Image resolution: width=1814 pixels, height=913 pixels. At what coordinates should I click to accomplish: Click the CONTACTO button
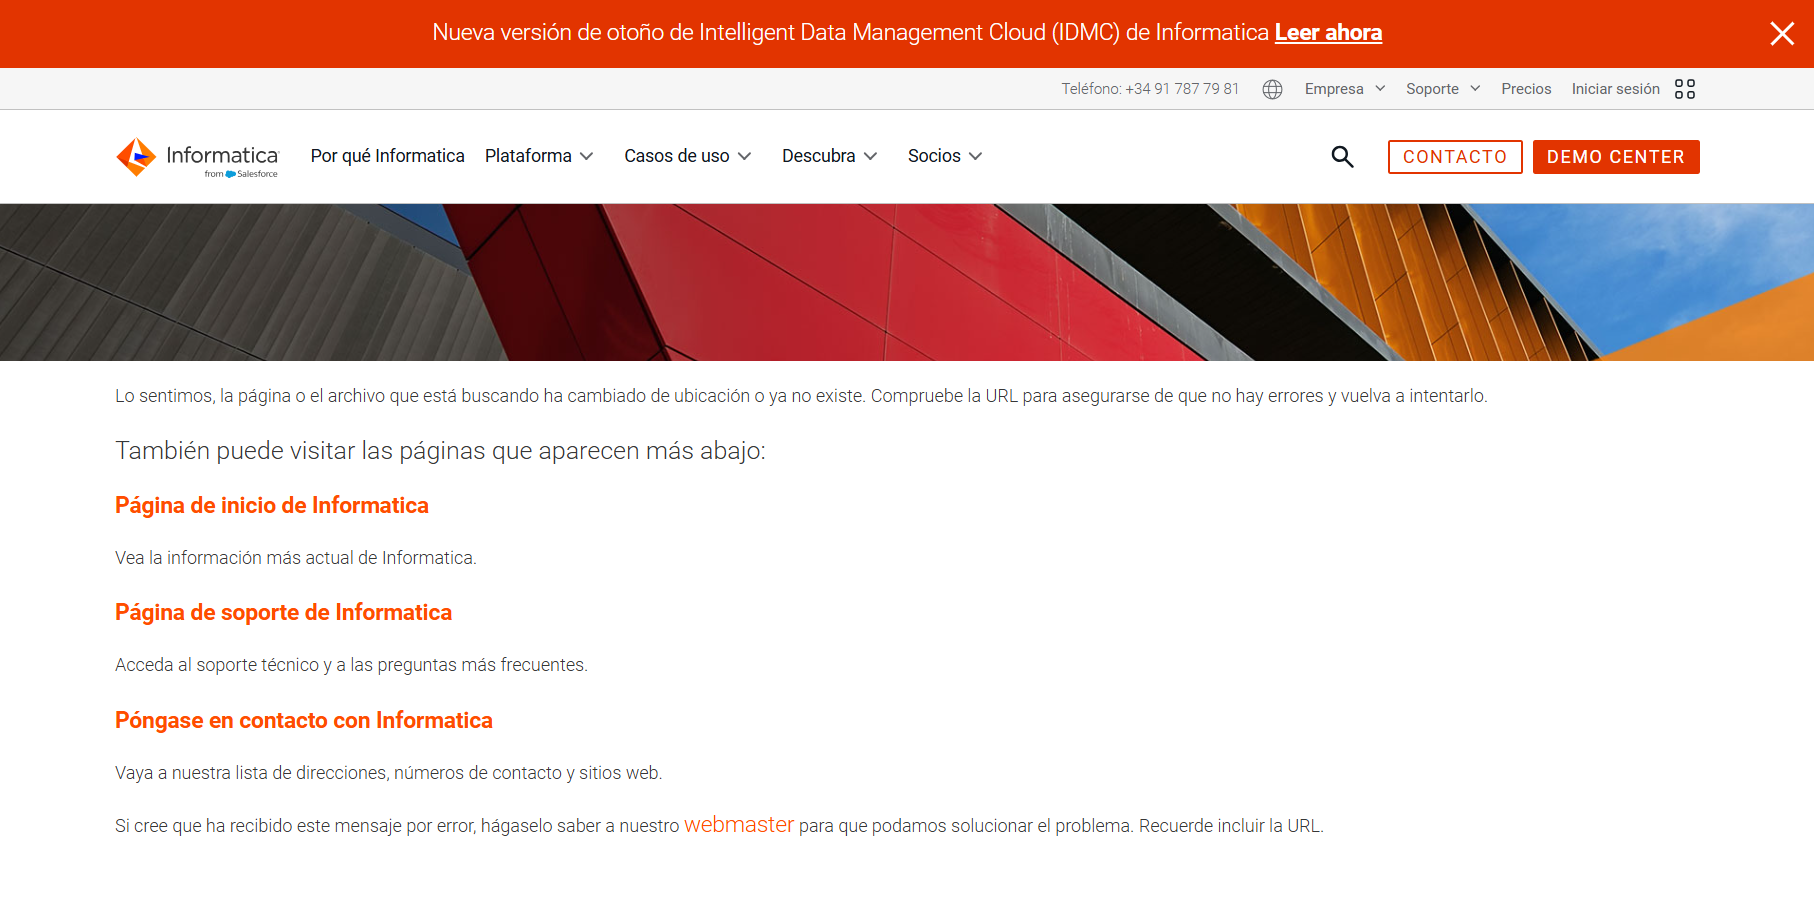(1455, 156)
